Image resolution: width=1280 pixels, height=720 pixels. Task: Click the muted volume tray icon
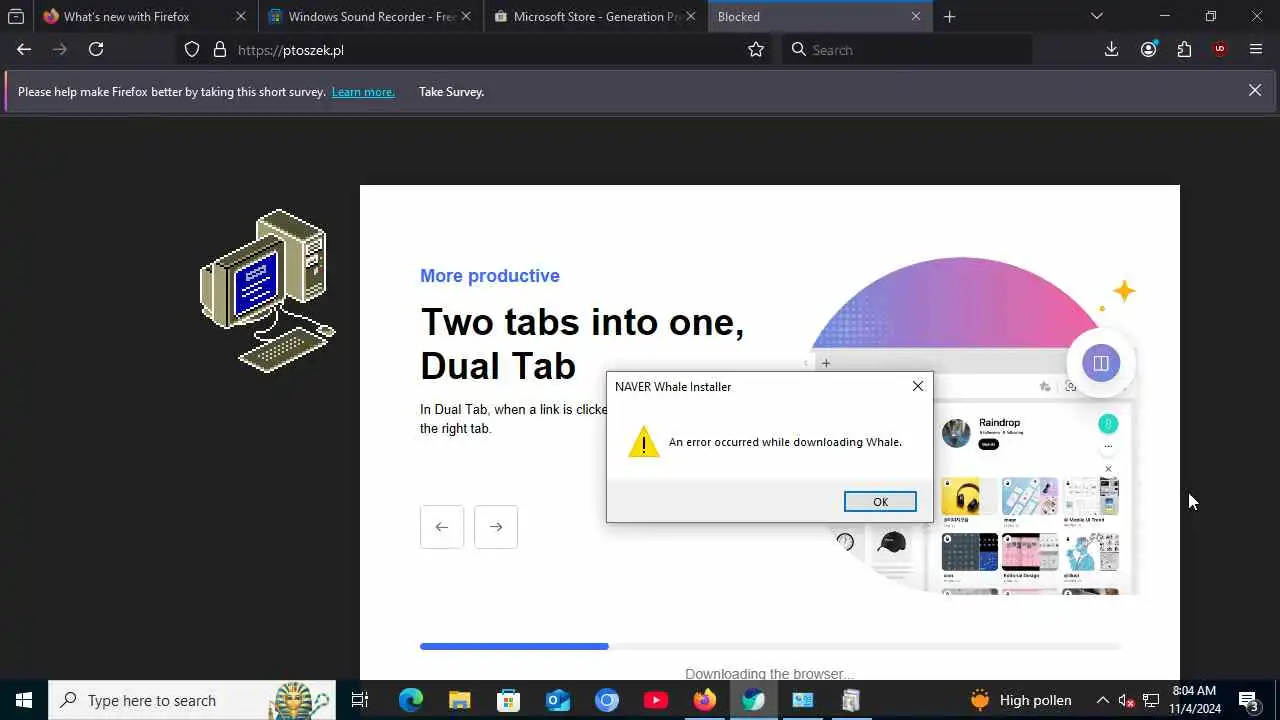1126,700
